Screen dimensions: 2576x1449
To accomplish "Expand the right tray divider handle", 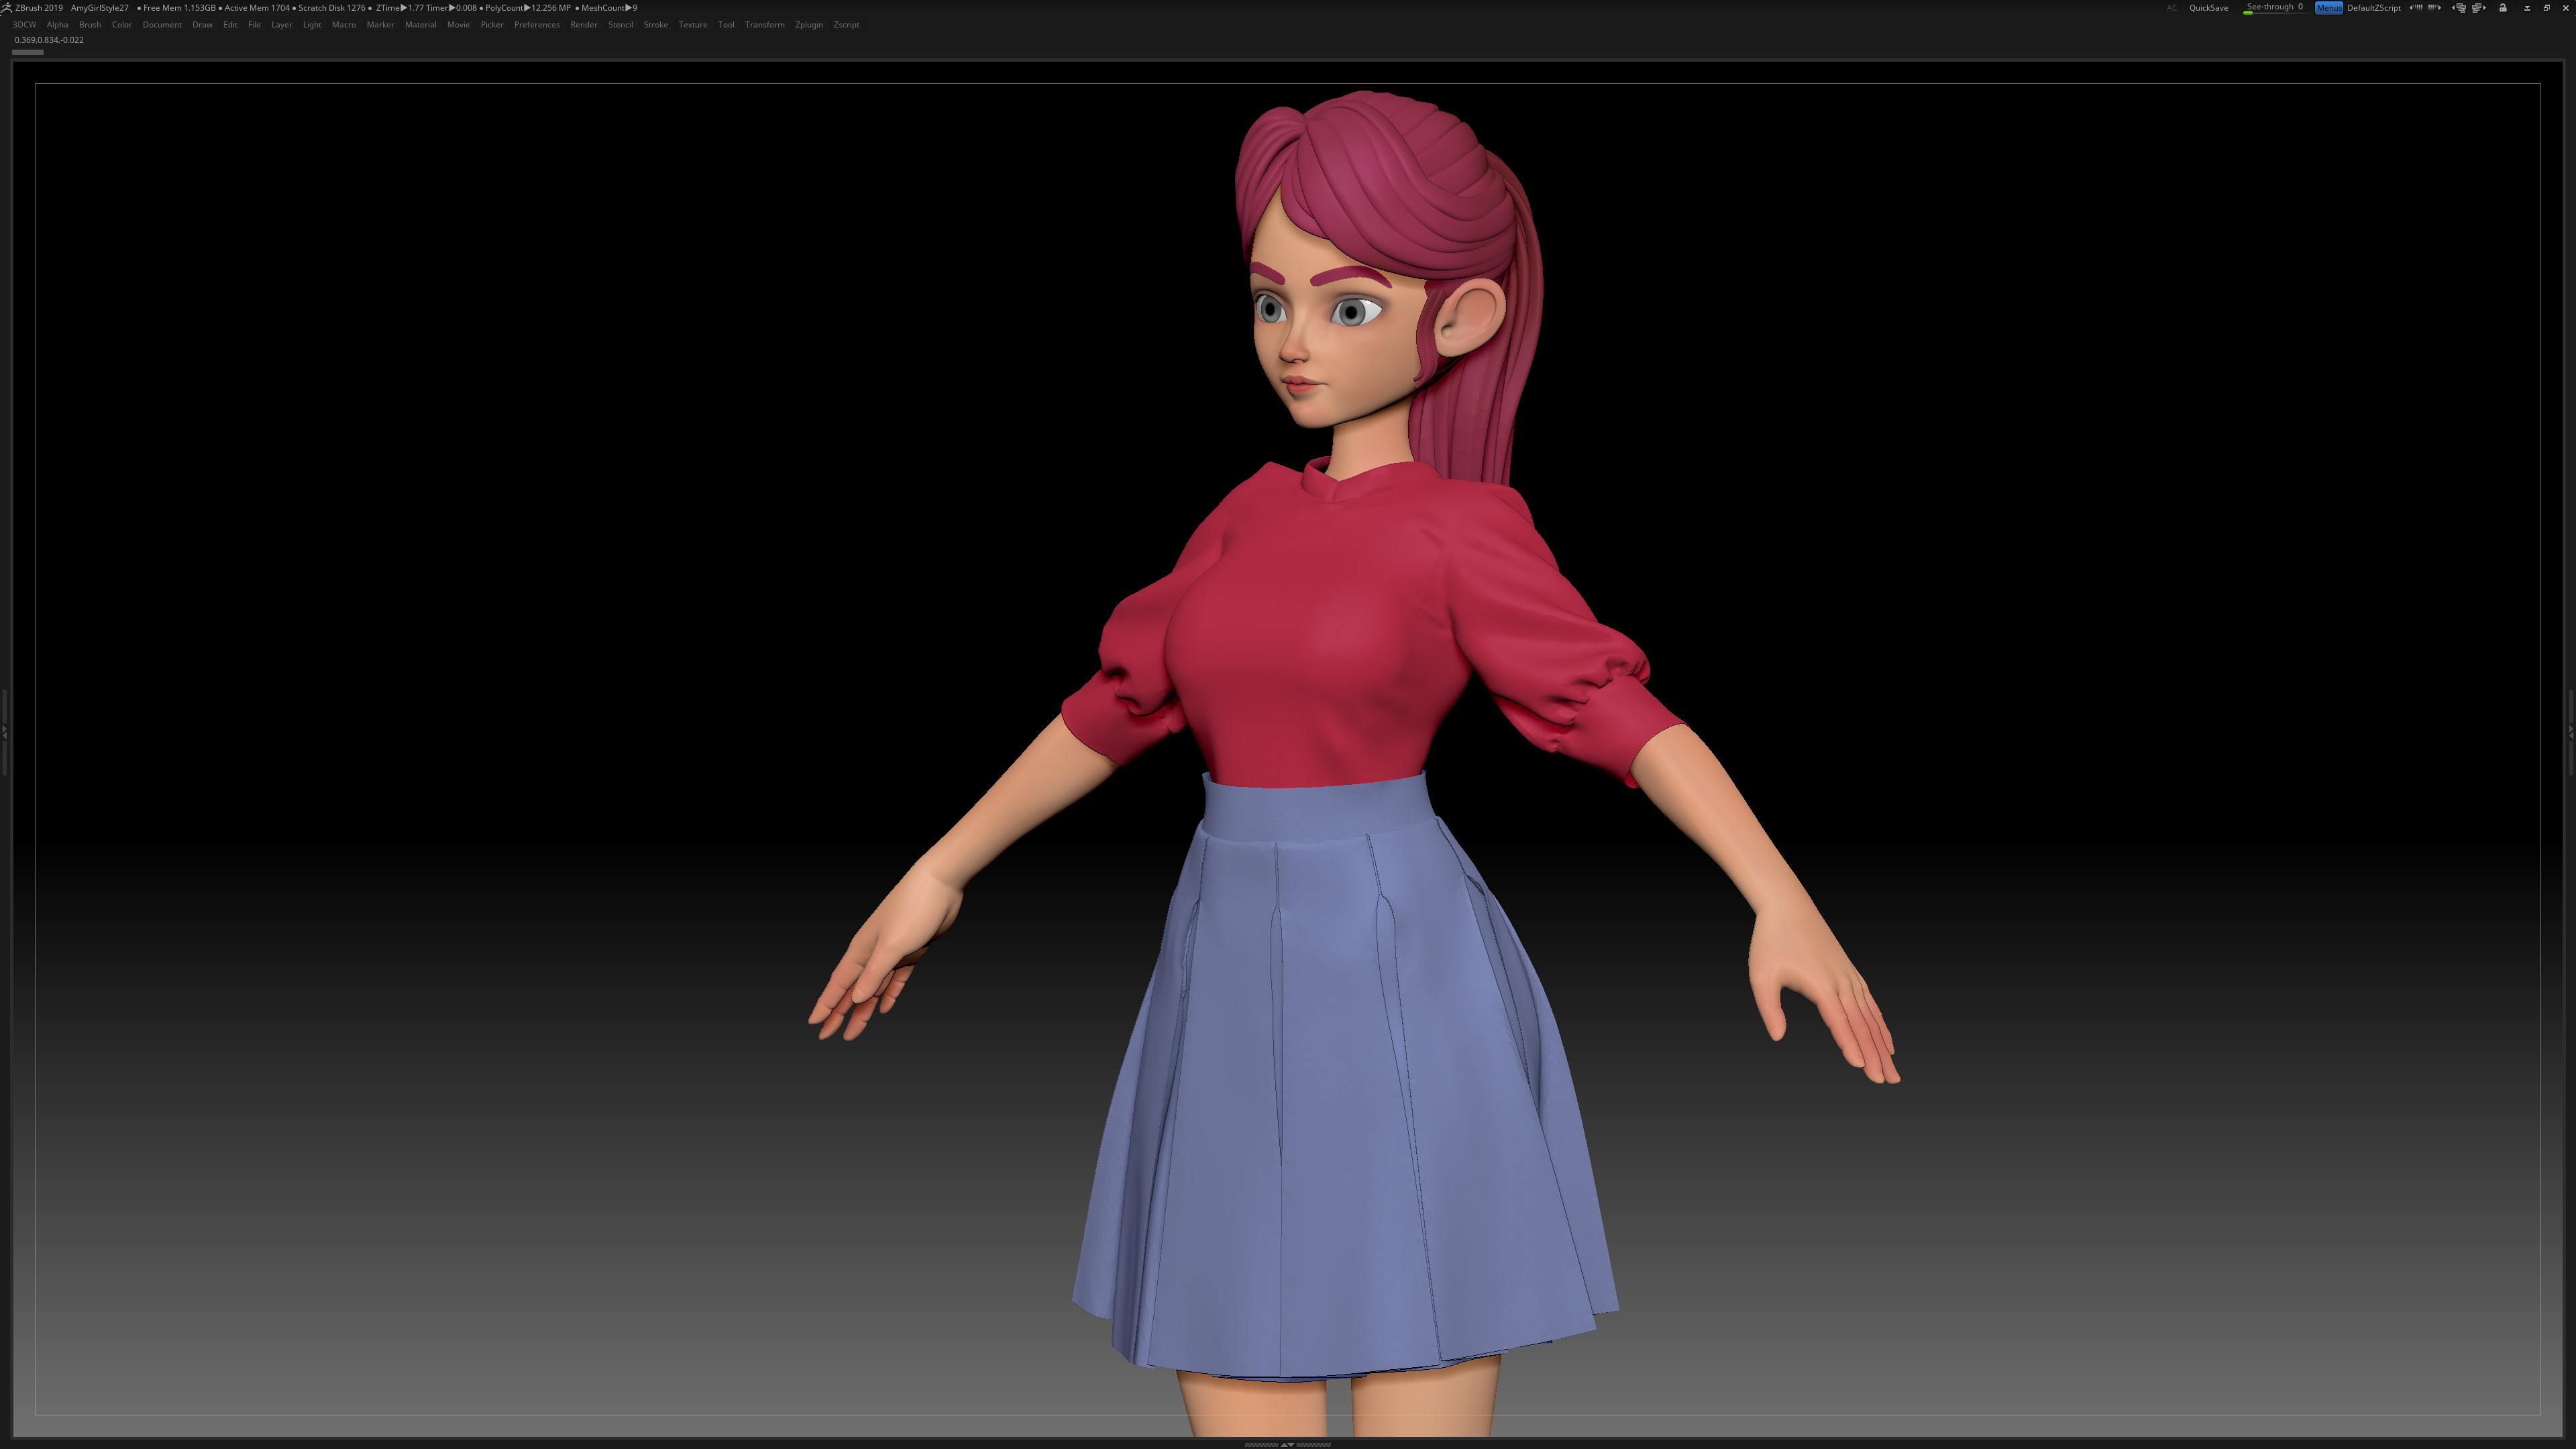I will [2571, 733].
